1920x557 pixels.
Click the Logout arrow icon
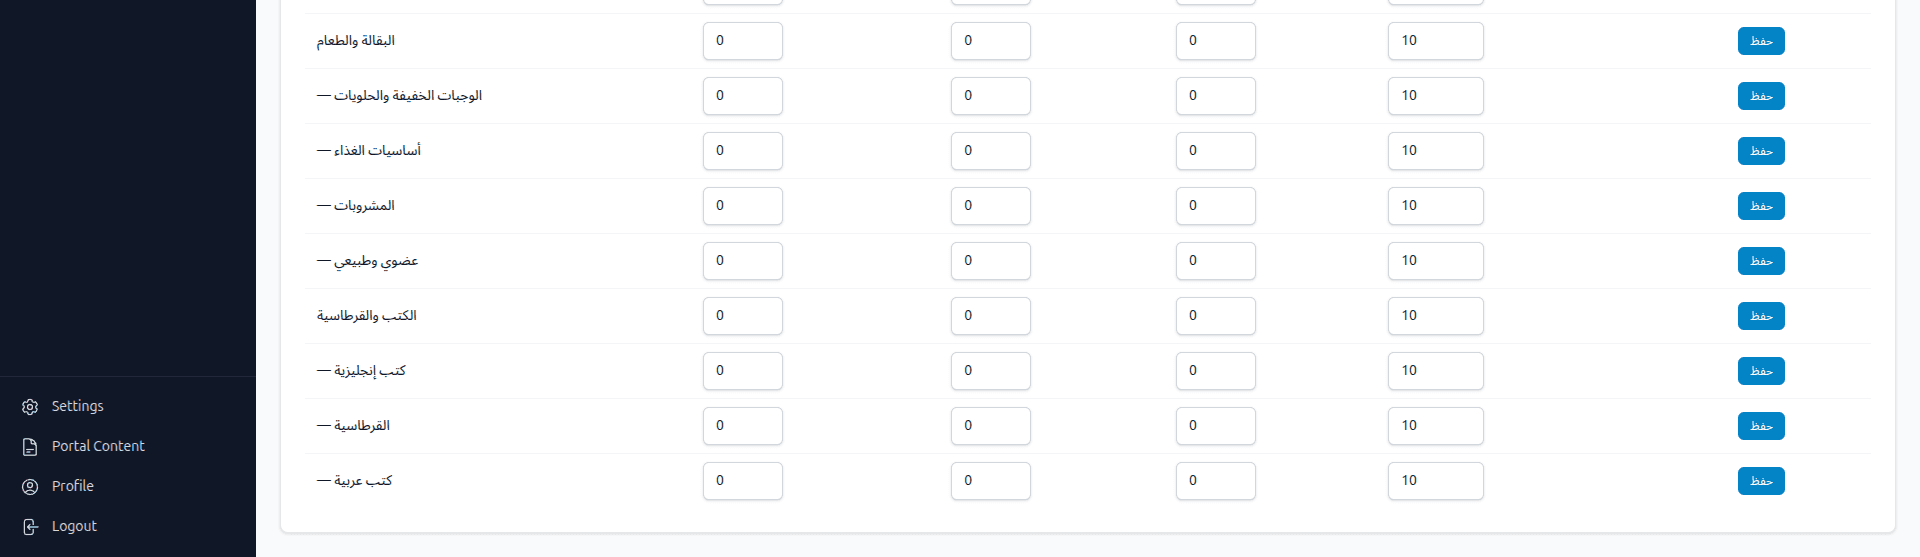(x=30, y=527)
